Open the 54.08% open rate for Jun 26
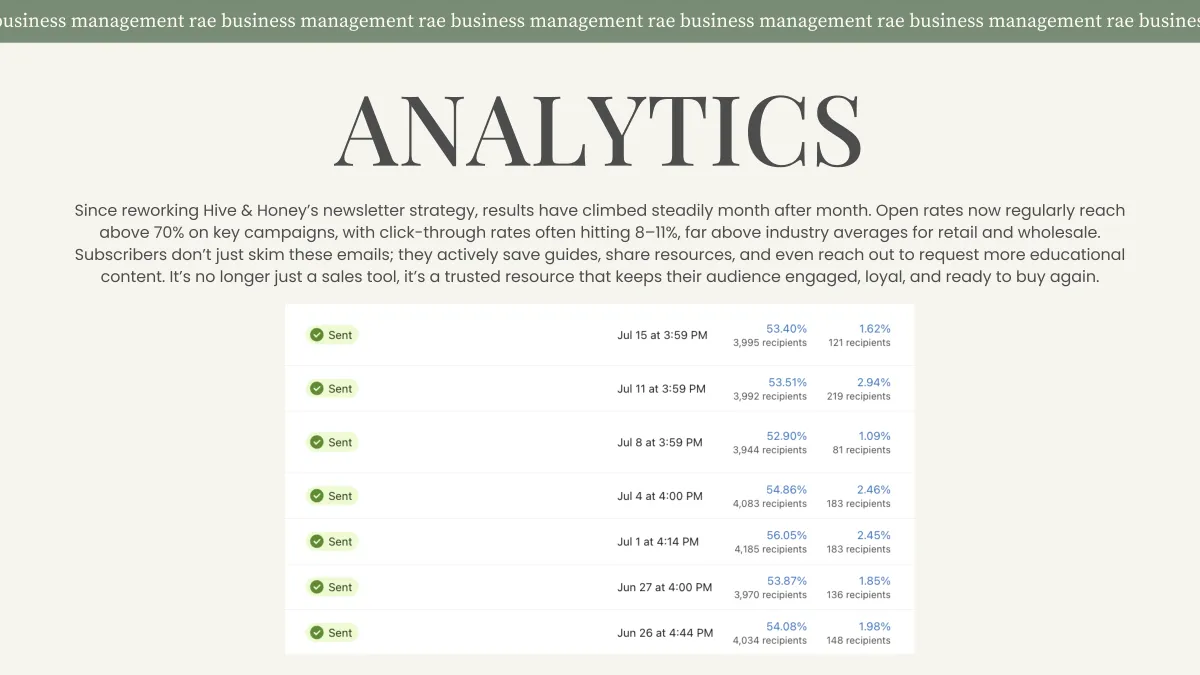Screen dimensions: 1200x675 [786, 626]
